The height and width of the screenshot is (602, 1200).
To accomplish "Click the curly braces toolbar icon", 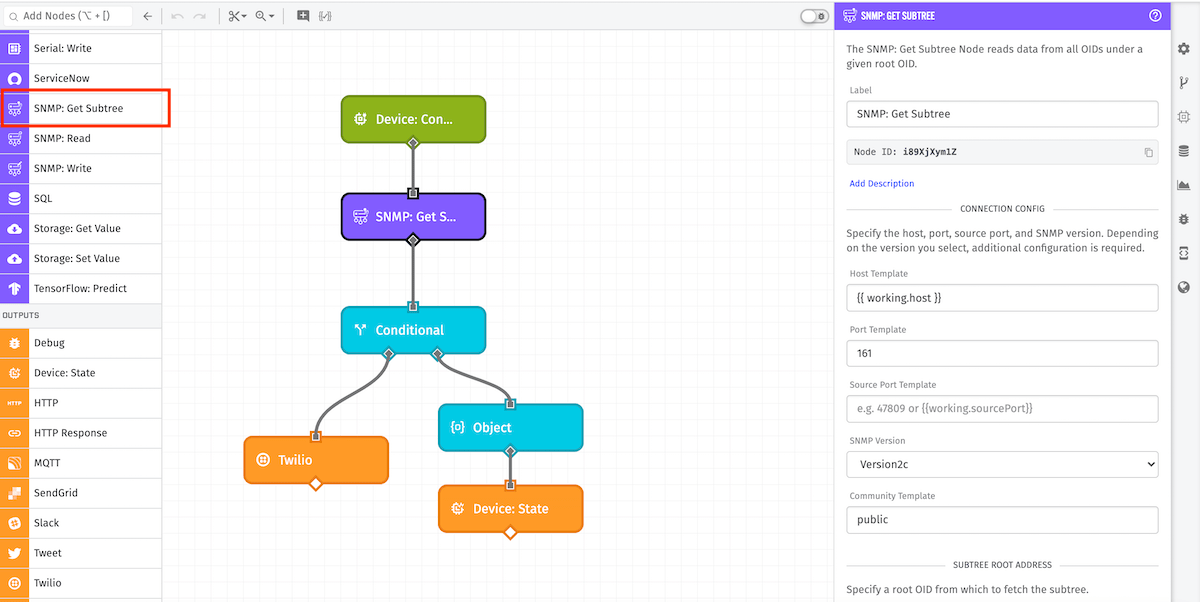I will coord(325,16).
